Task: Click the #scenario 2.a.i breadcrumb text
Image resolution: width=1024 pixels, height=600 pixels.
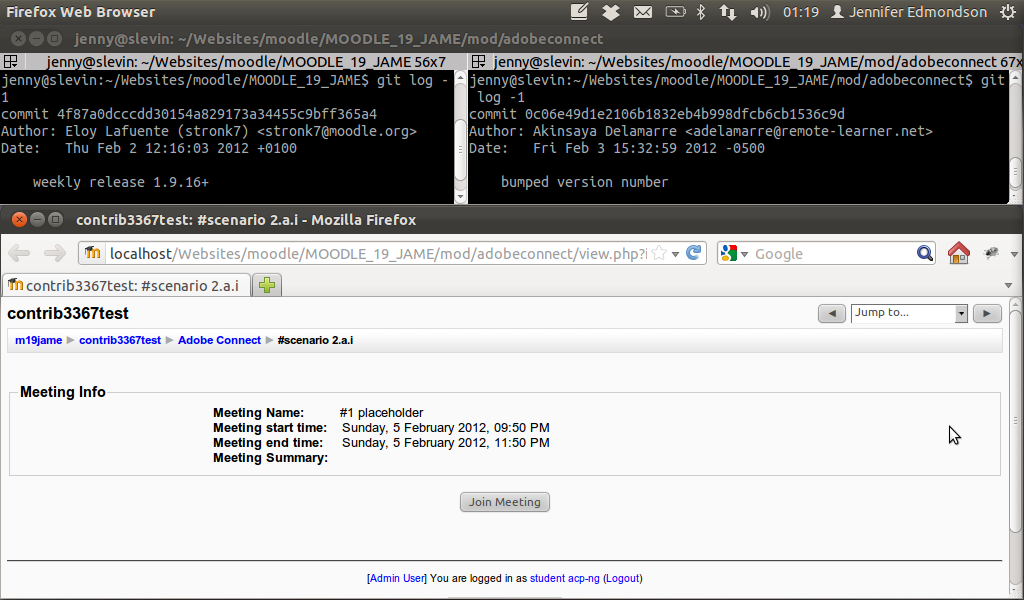Action: 315,340
